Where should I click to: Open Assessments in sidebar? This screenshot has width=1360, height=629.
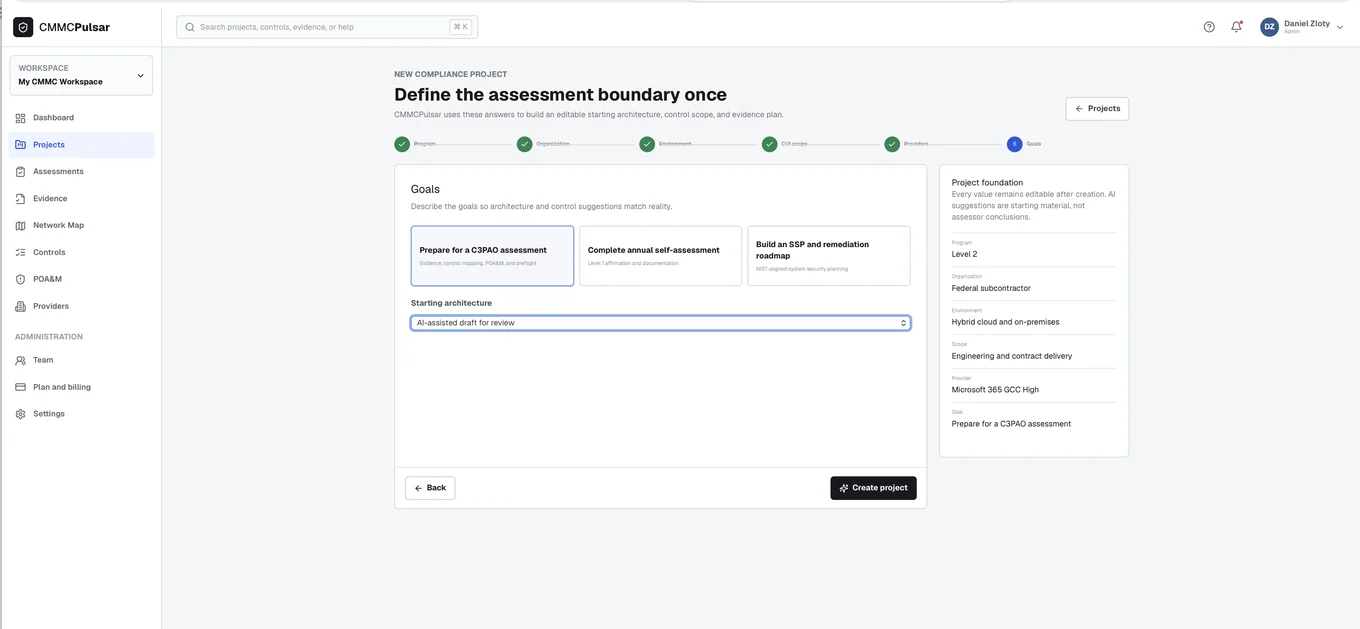tap(81, 172)
